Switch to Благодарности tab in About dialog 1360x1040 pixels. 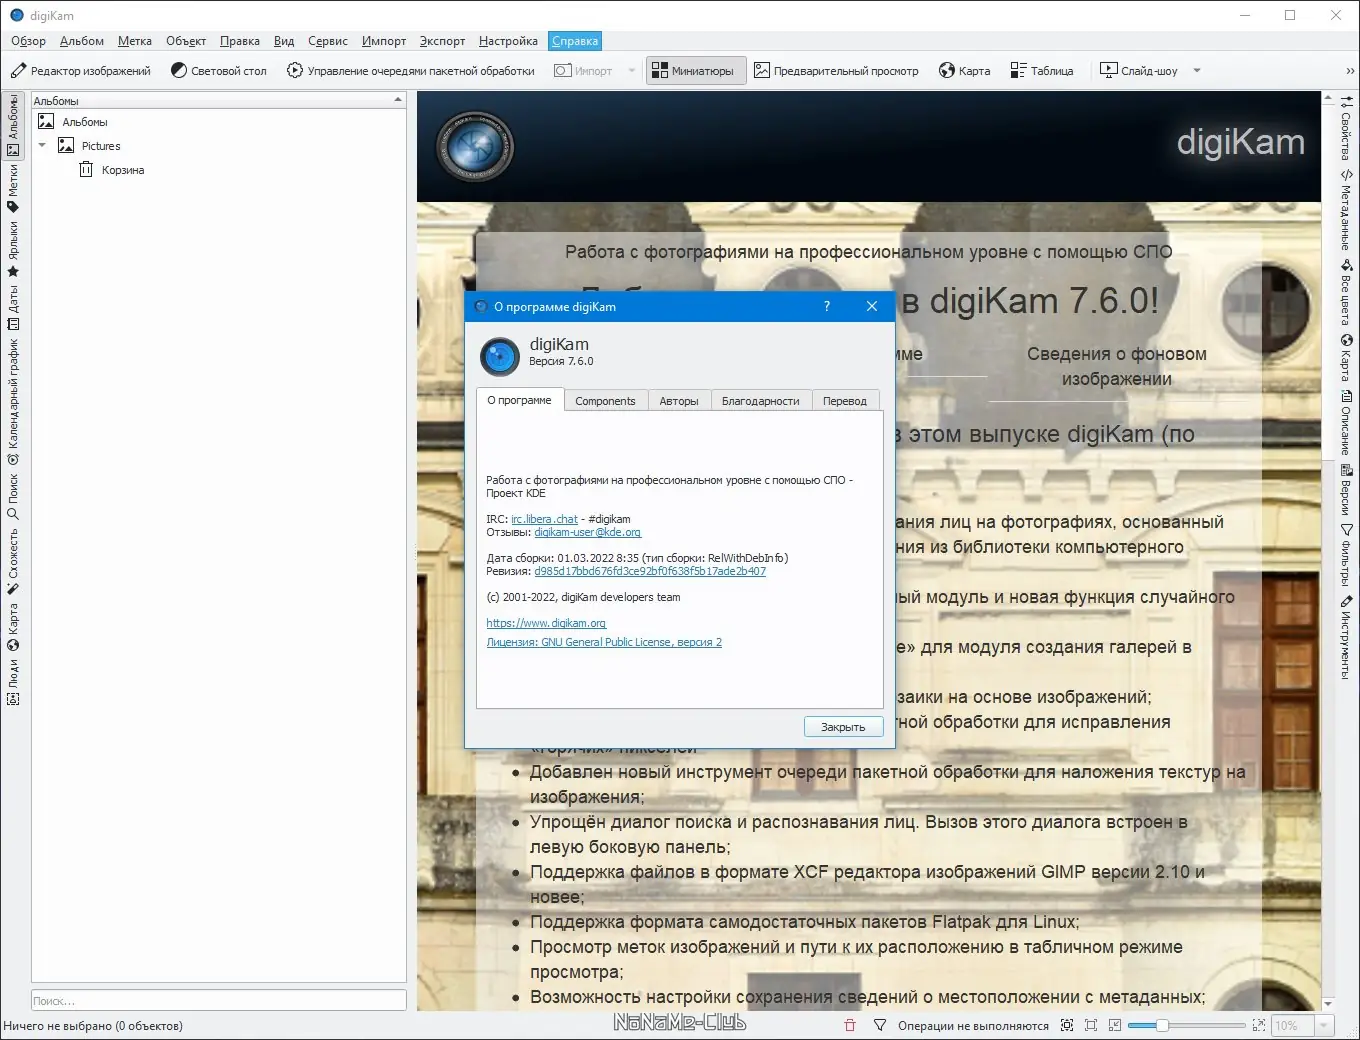pyautogui.click(x=761, y=401)
